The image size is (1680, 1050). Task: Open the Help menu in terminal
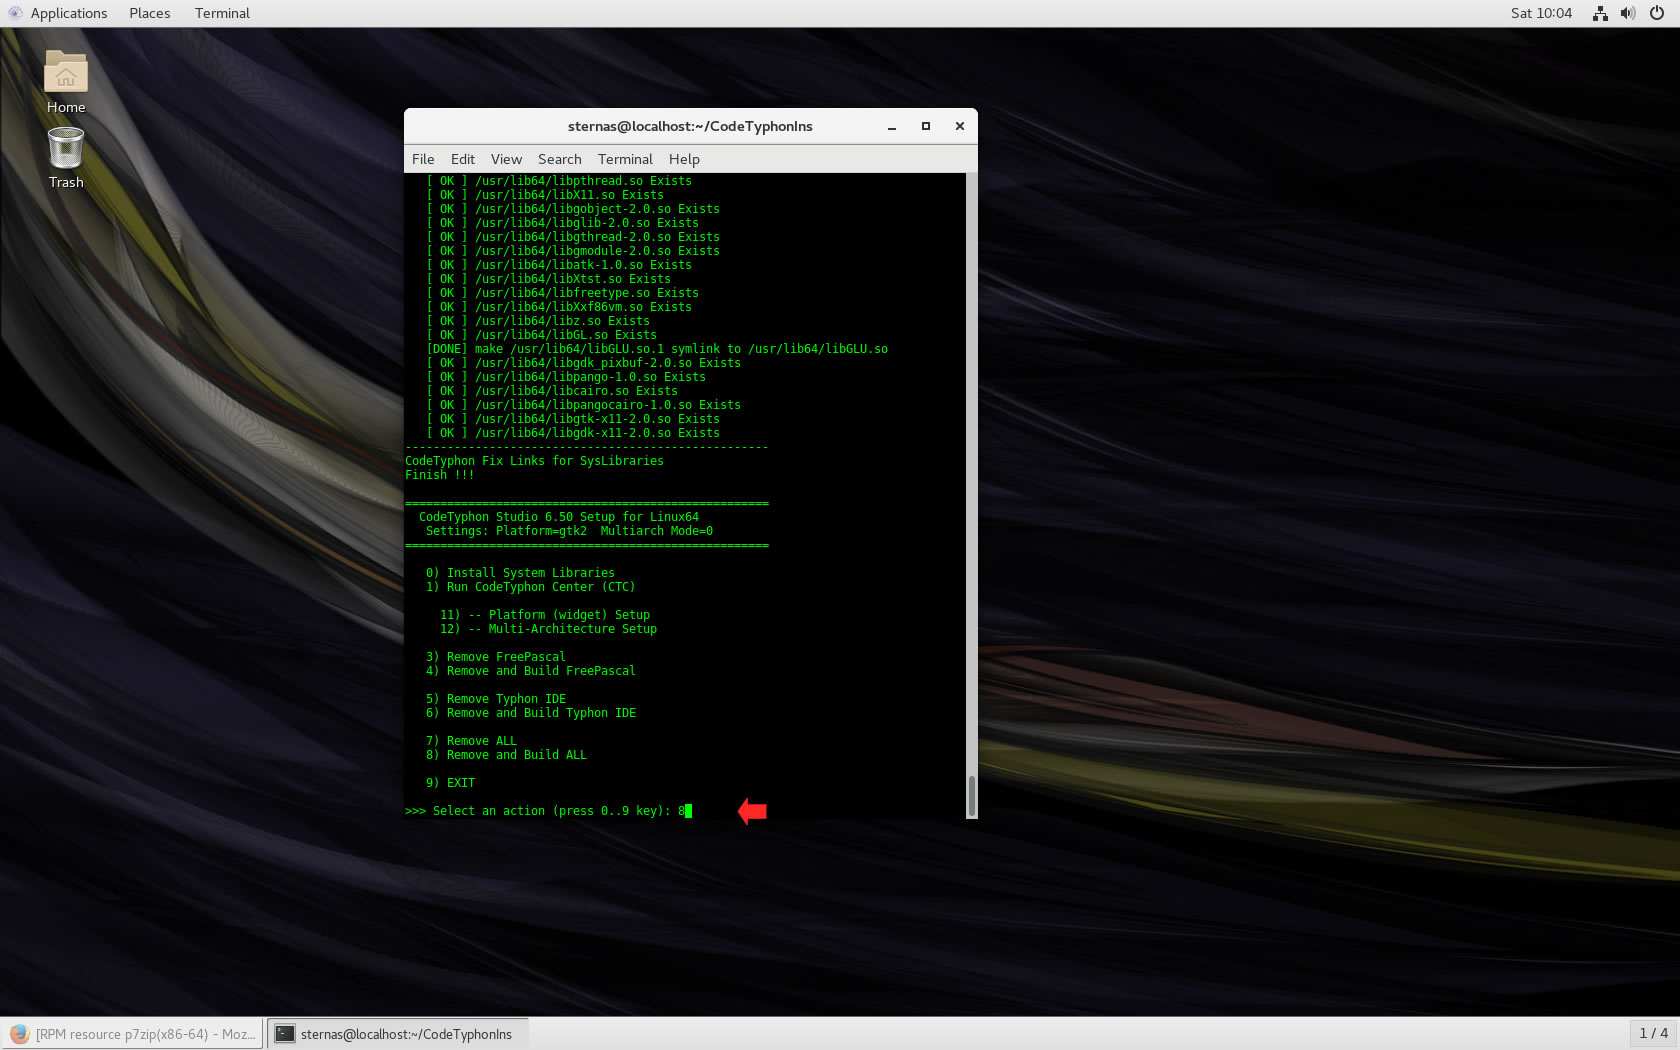[x=685, y=159]
